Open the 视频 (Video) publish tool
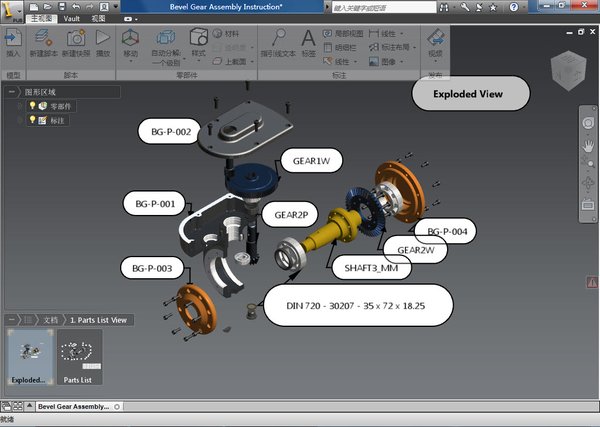This screenshot has height=427, width=600. (x=436, y=40)
